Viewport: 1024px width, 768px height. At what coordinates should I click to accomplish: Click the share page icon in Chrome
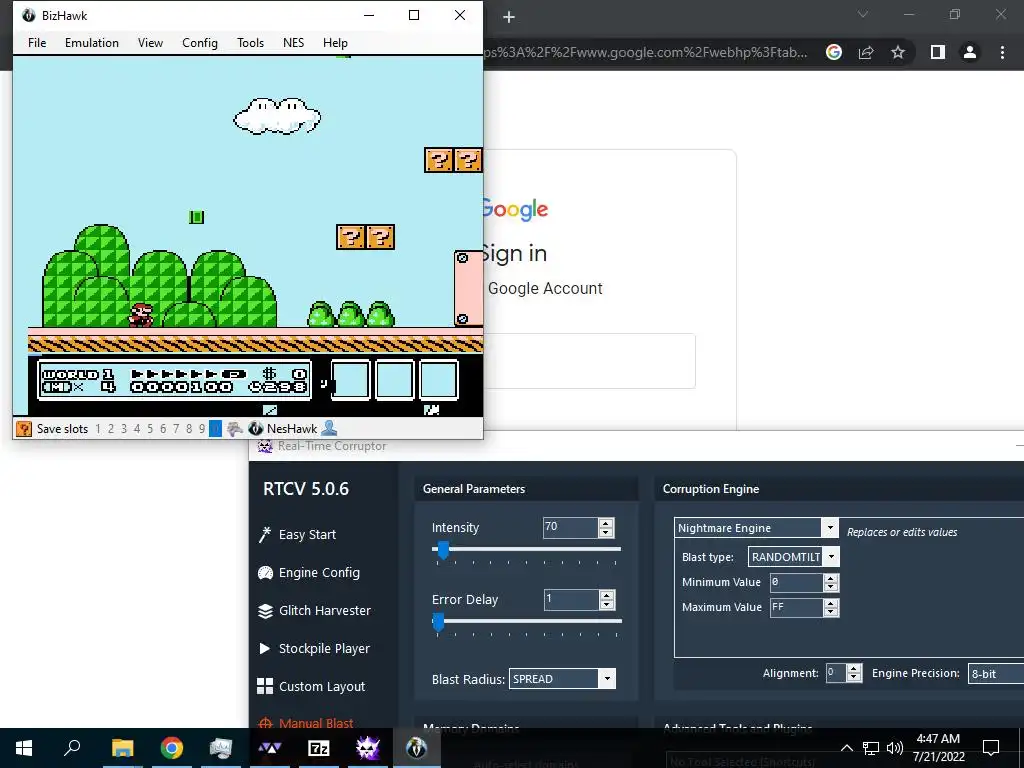pyautogui.click(x=866, y=52)
